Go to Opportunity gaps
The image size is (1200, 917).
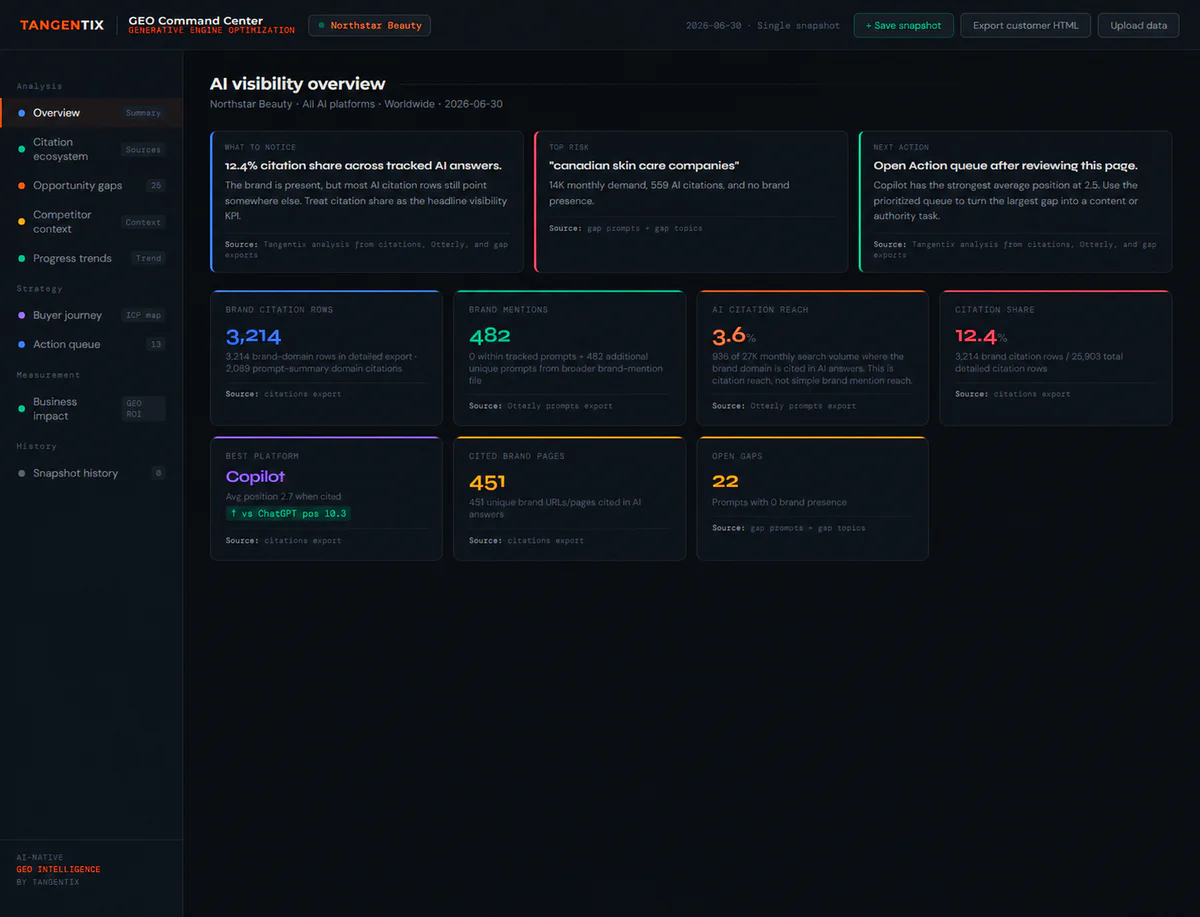[x=91, y=186]
